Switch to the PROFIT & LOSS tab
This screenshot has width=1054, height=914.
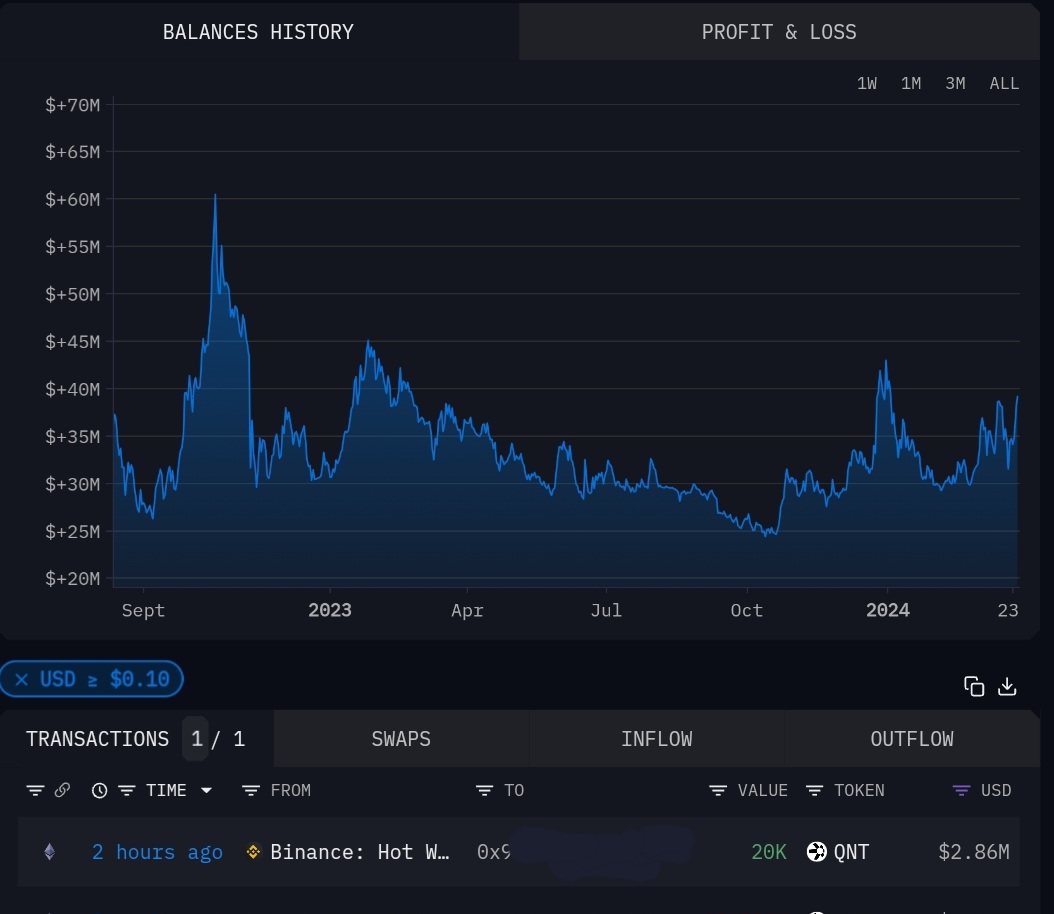[x=779, y=31]
